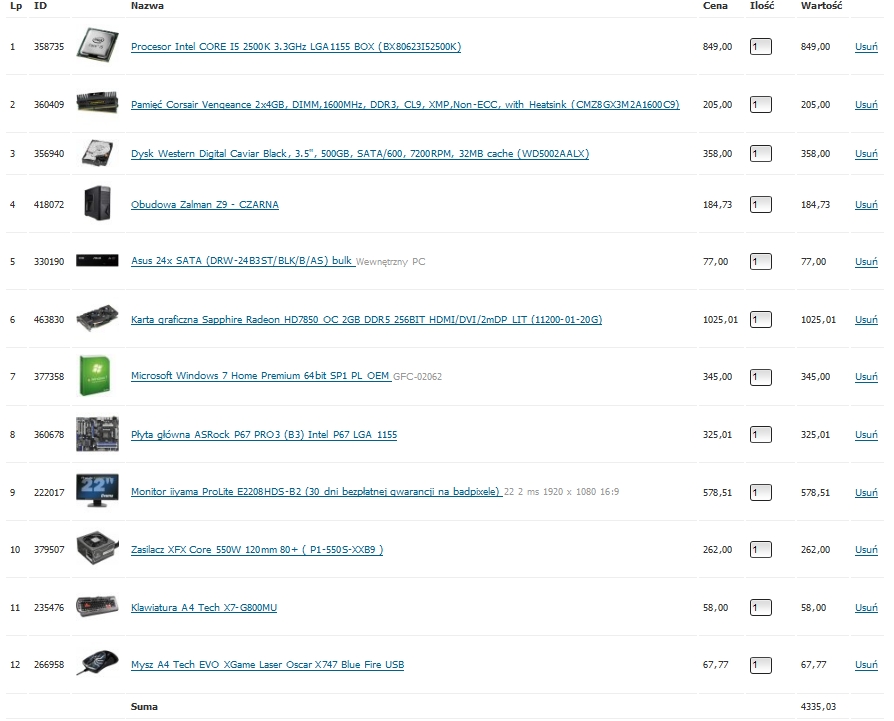
Task: Click the GFC-02062 product code text
Action: pyautogui.click(x=417, y=377)
